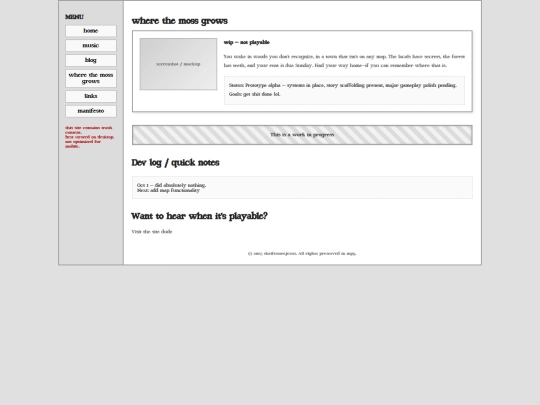This screenshot has width=540, height=405.
Task: Click the game description paragraph
Action: point(344,61)
